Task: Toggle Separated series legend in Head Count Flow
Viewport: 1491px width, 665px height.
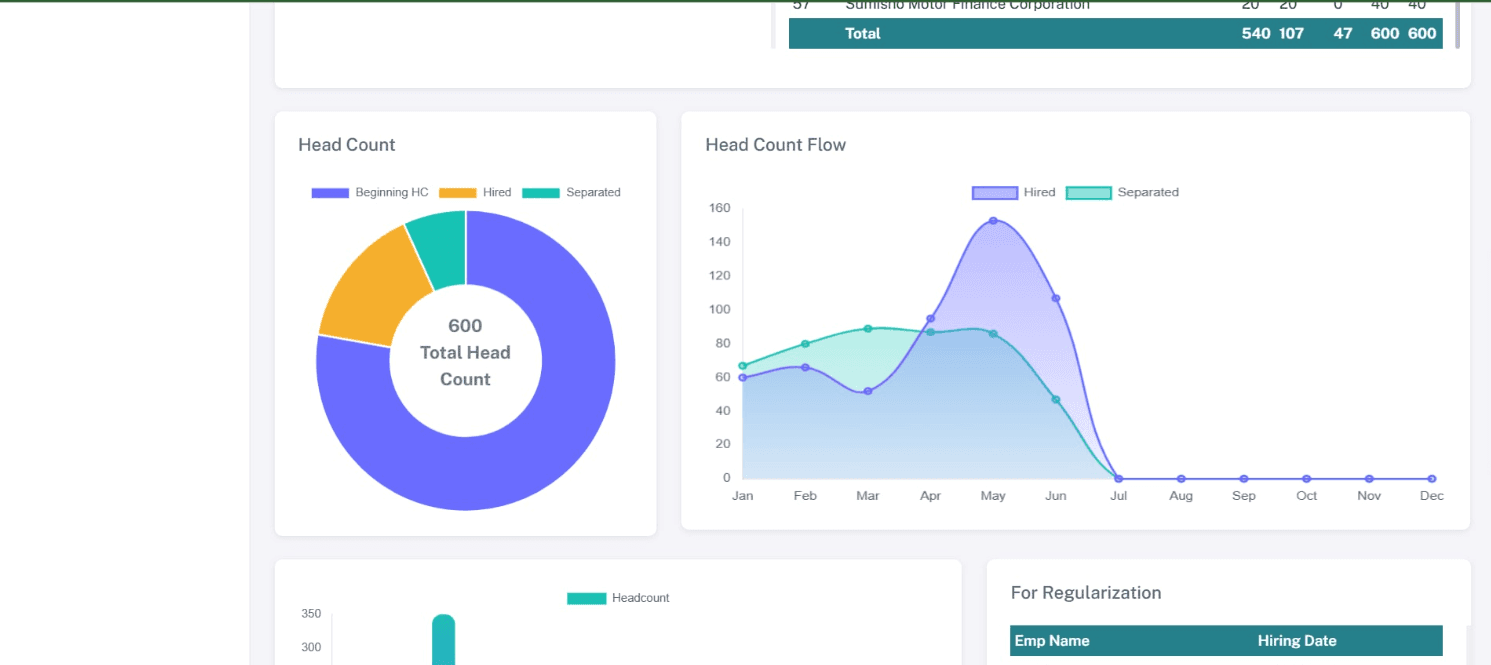Action: pos(1122,192)
